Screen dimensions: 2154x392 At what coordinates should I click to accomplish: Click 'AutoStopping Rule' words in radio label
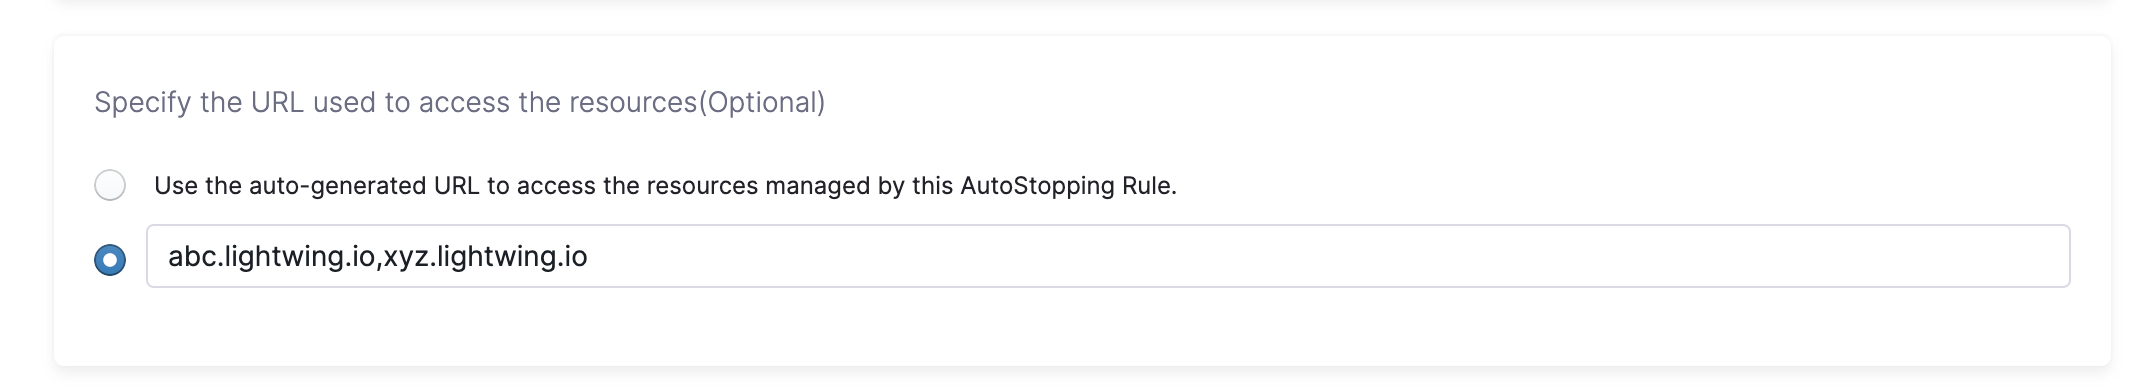[1068, 186]
